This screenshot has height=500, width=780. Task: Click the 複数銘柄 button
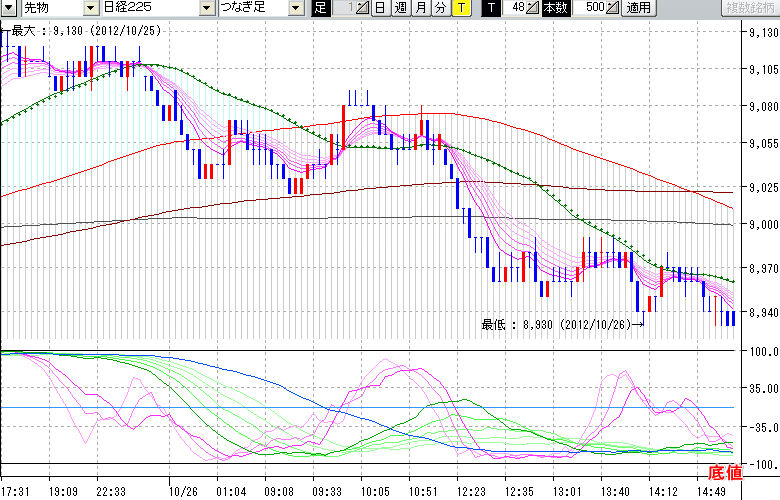coord(749,8)
